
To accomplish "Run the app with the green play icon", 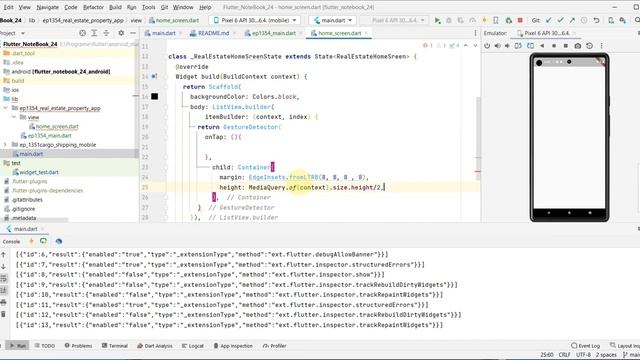I will click(437, 20).
